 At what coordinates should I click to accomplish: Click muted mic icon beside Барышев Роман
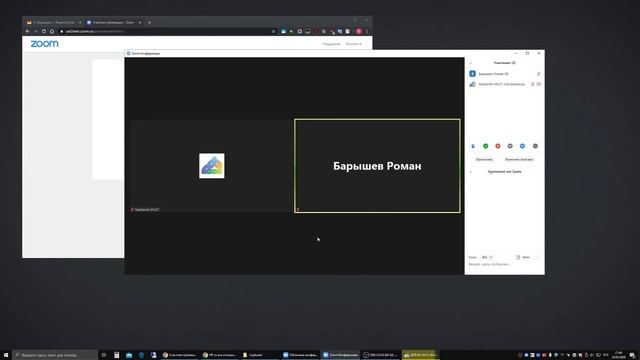point(538,74)
